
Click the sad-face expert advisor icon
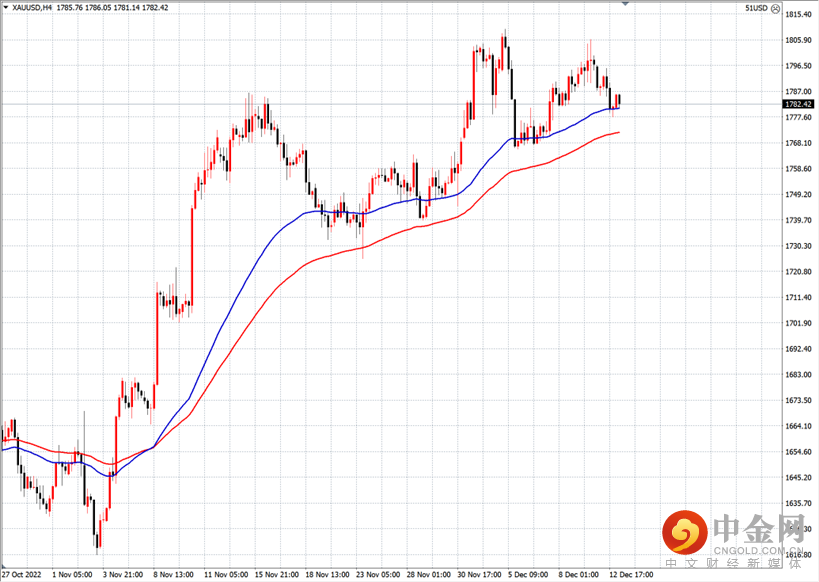pos(775,8)
